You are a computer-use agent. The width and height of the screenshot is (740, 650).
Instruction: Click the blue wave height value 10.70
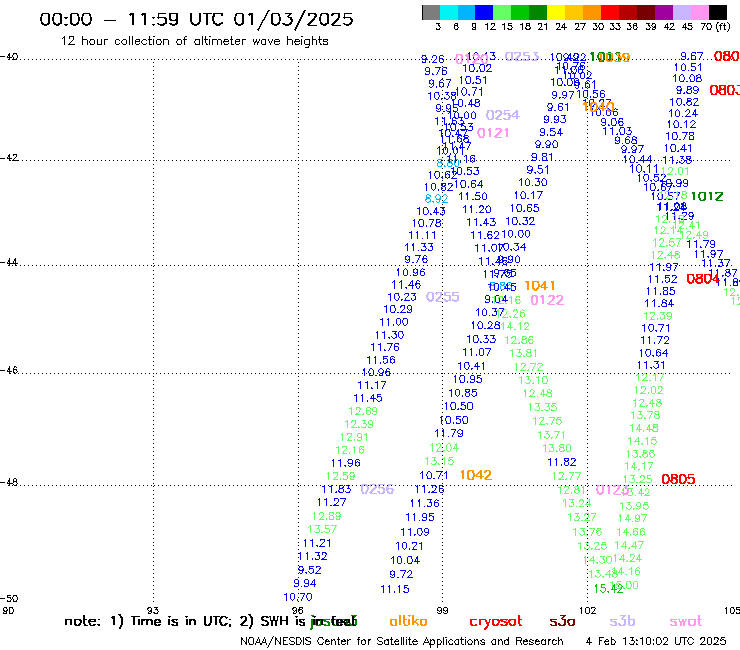tap(298, 597)
